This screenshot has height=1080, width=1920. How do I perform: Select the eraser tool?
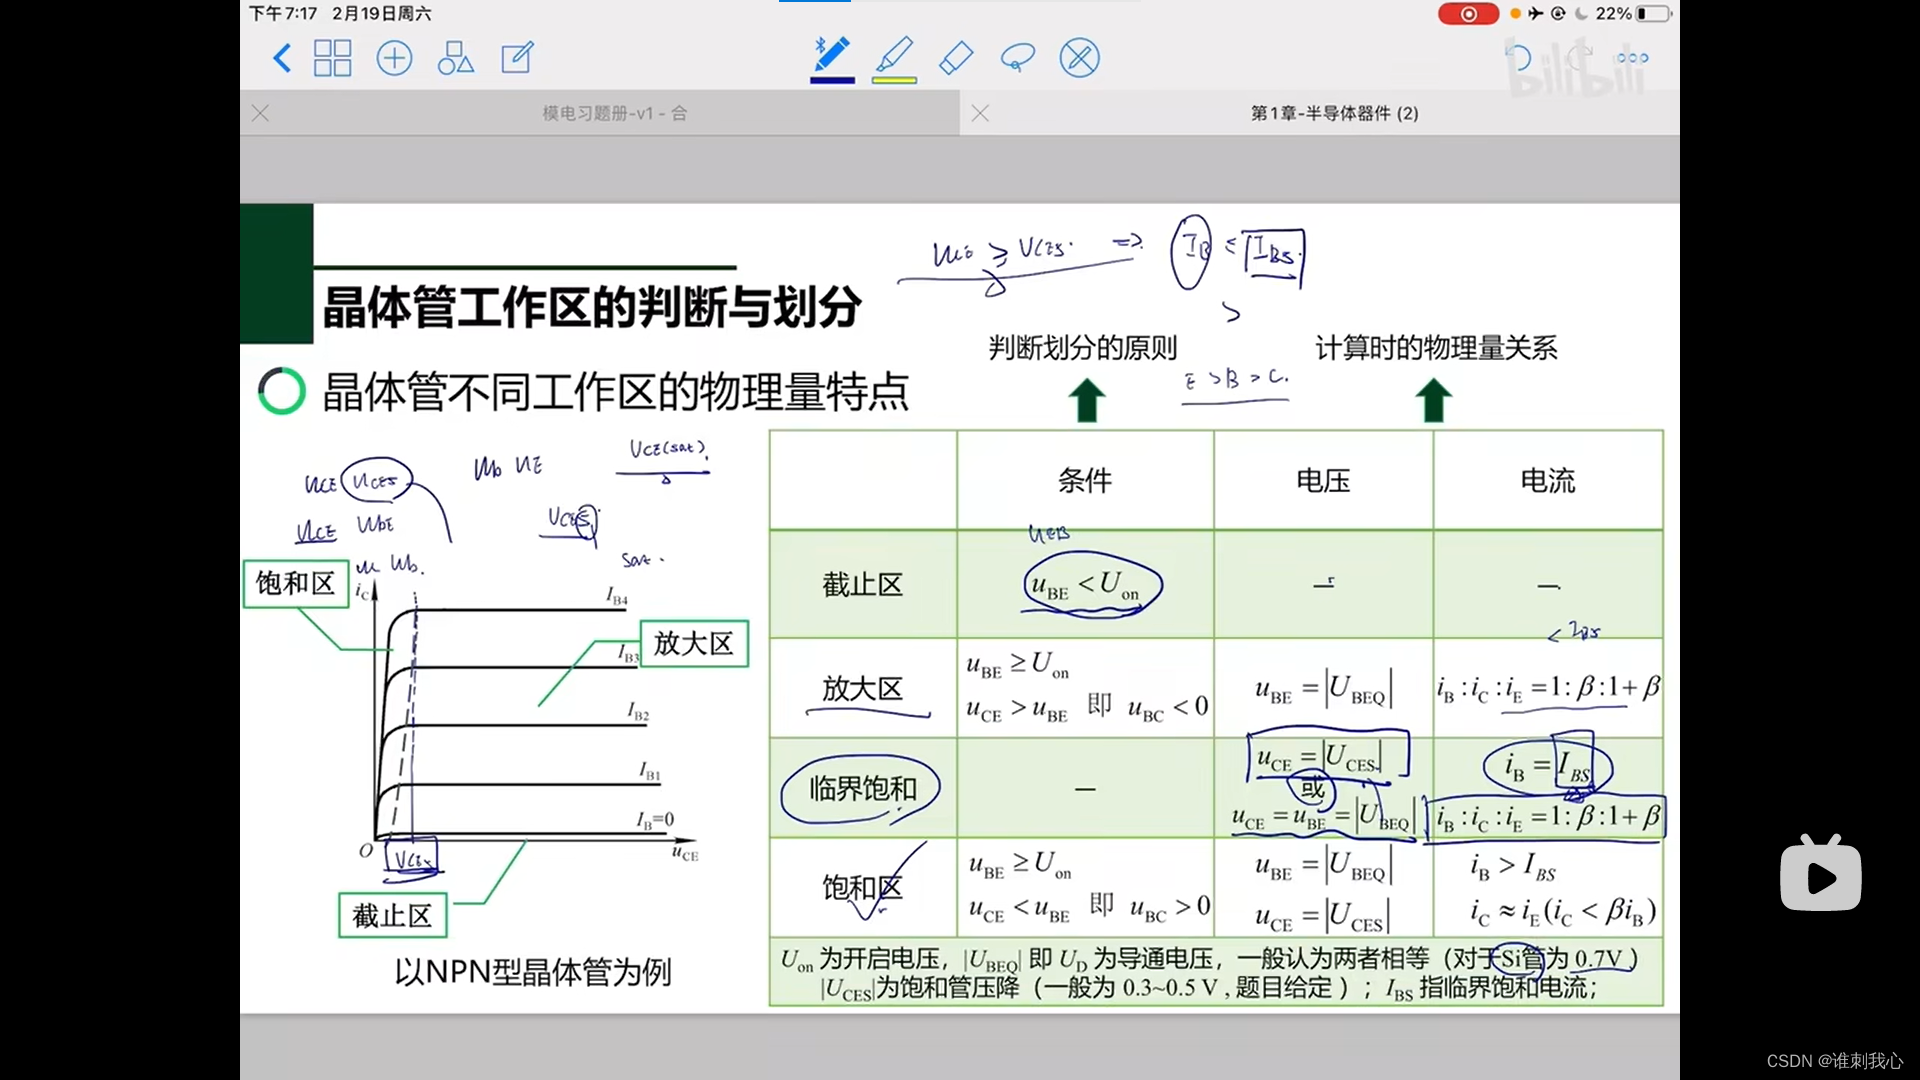(x=956, y=58)
